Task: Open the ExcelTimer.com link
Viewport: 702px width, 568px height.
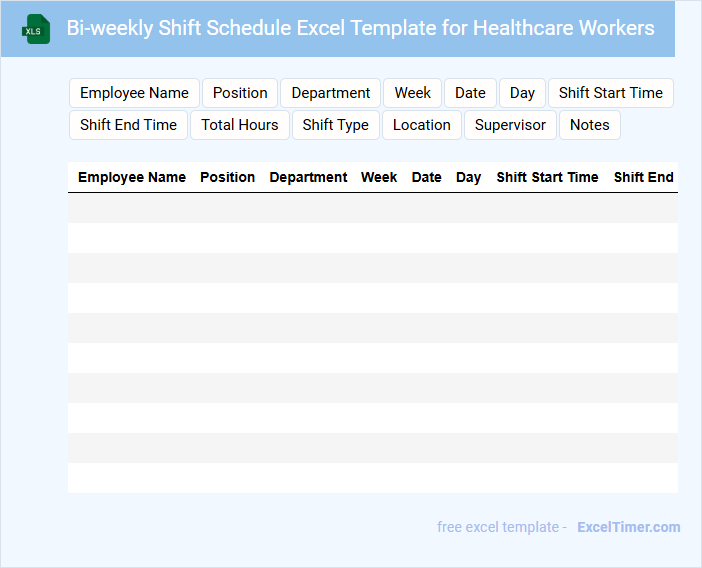Action: [x=628, y=527]
